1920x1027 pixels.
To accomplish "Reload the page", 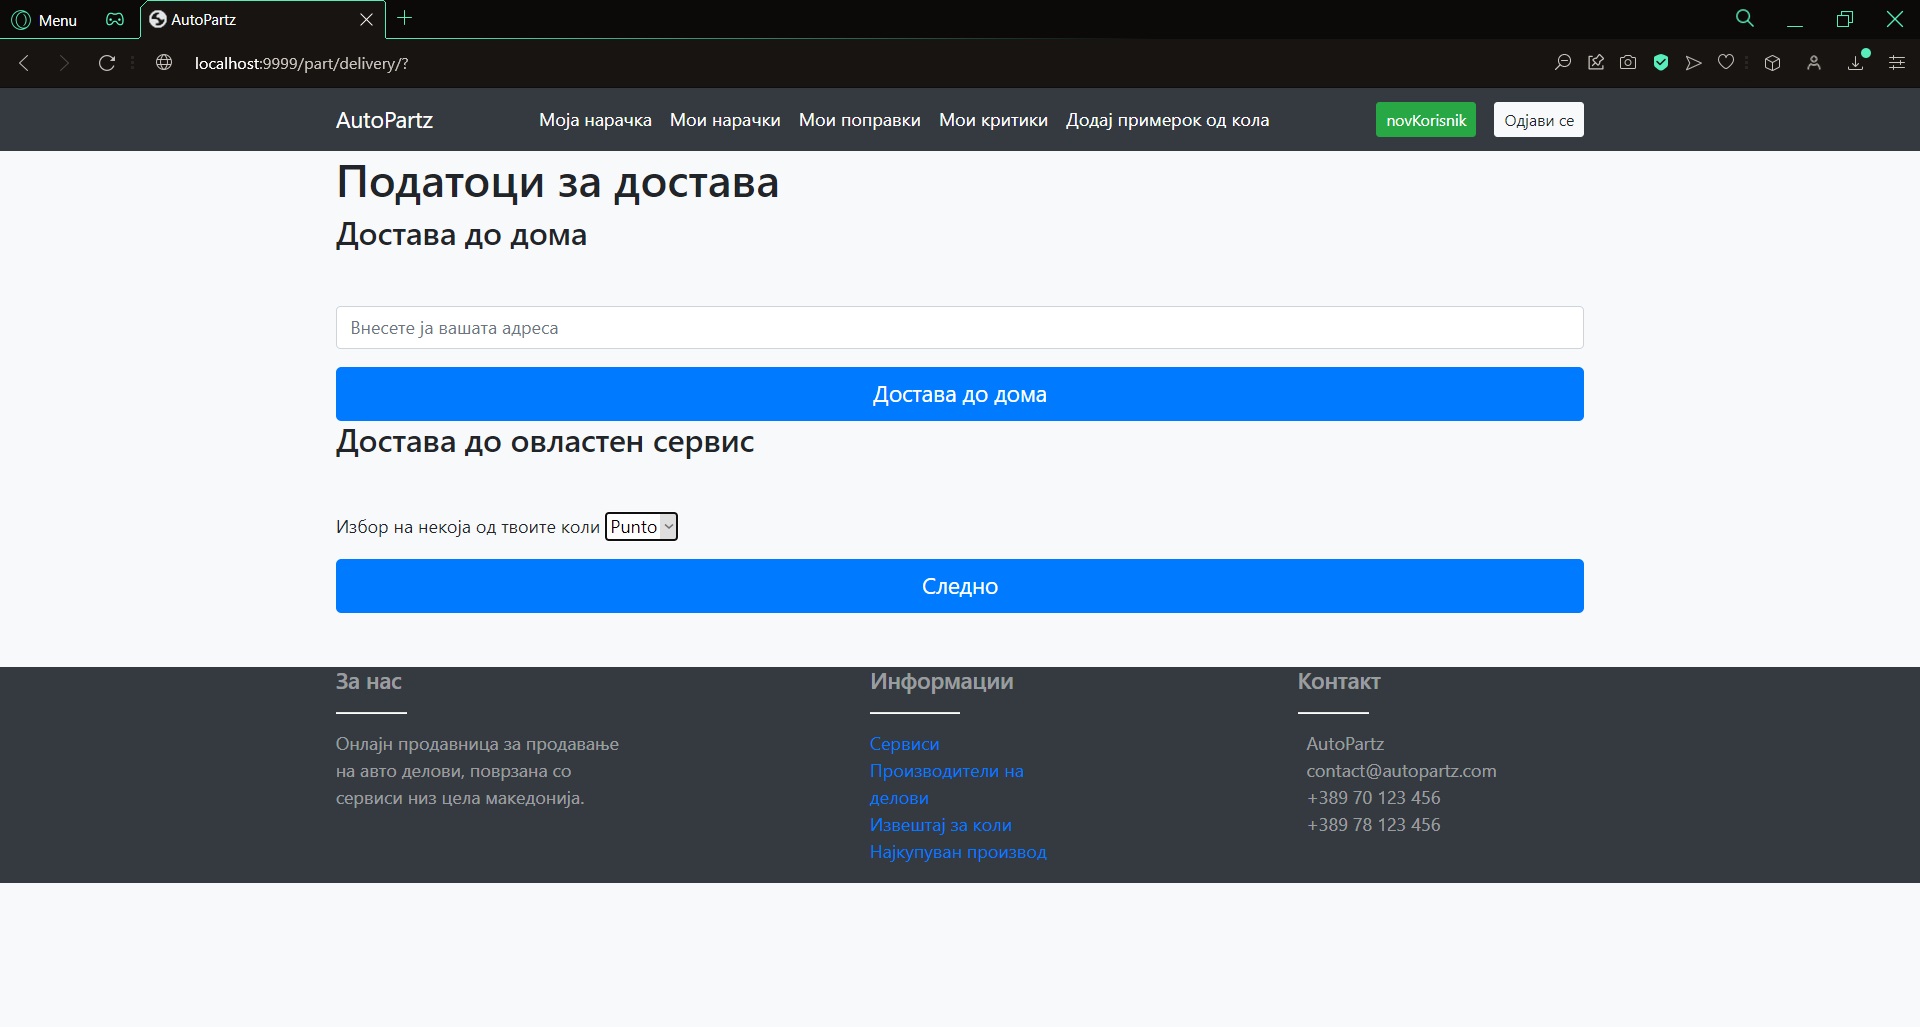I will [107, 63].
